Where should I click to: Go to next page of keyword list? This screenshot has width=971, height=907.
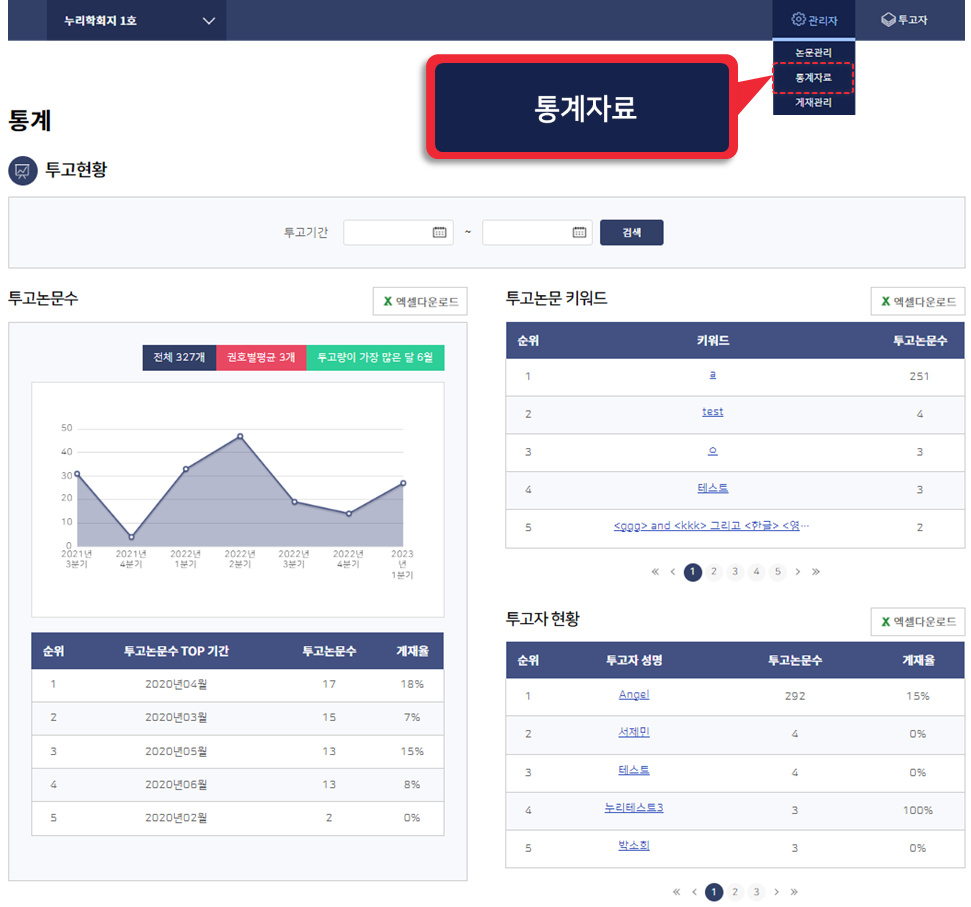(797, 572)
